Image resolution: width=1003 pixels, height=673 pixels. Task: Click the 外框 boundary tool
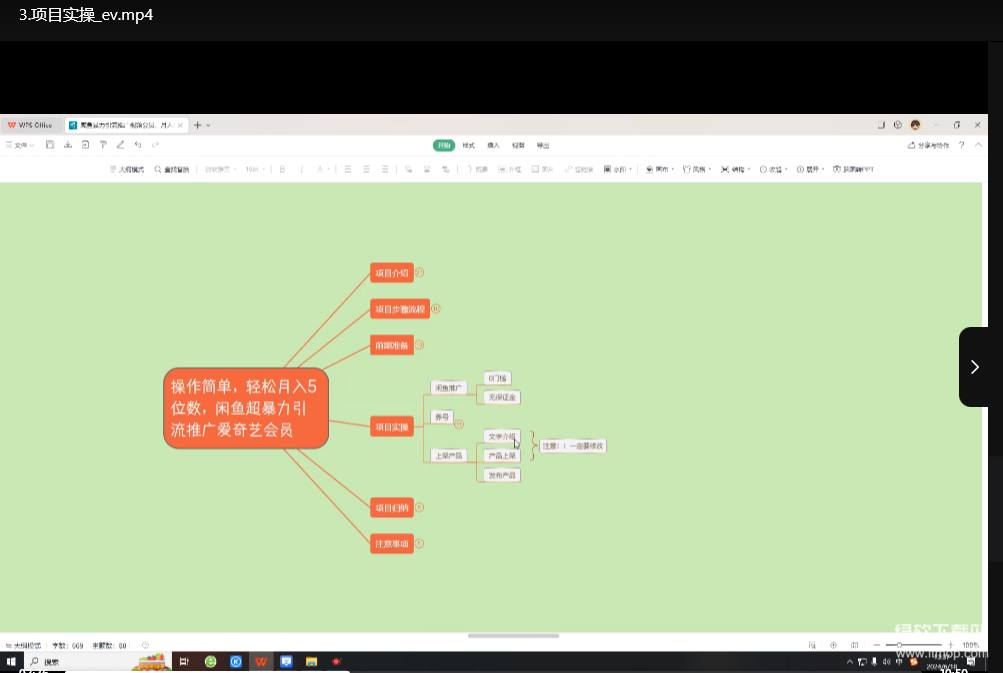(510, 170)
